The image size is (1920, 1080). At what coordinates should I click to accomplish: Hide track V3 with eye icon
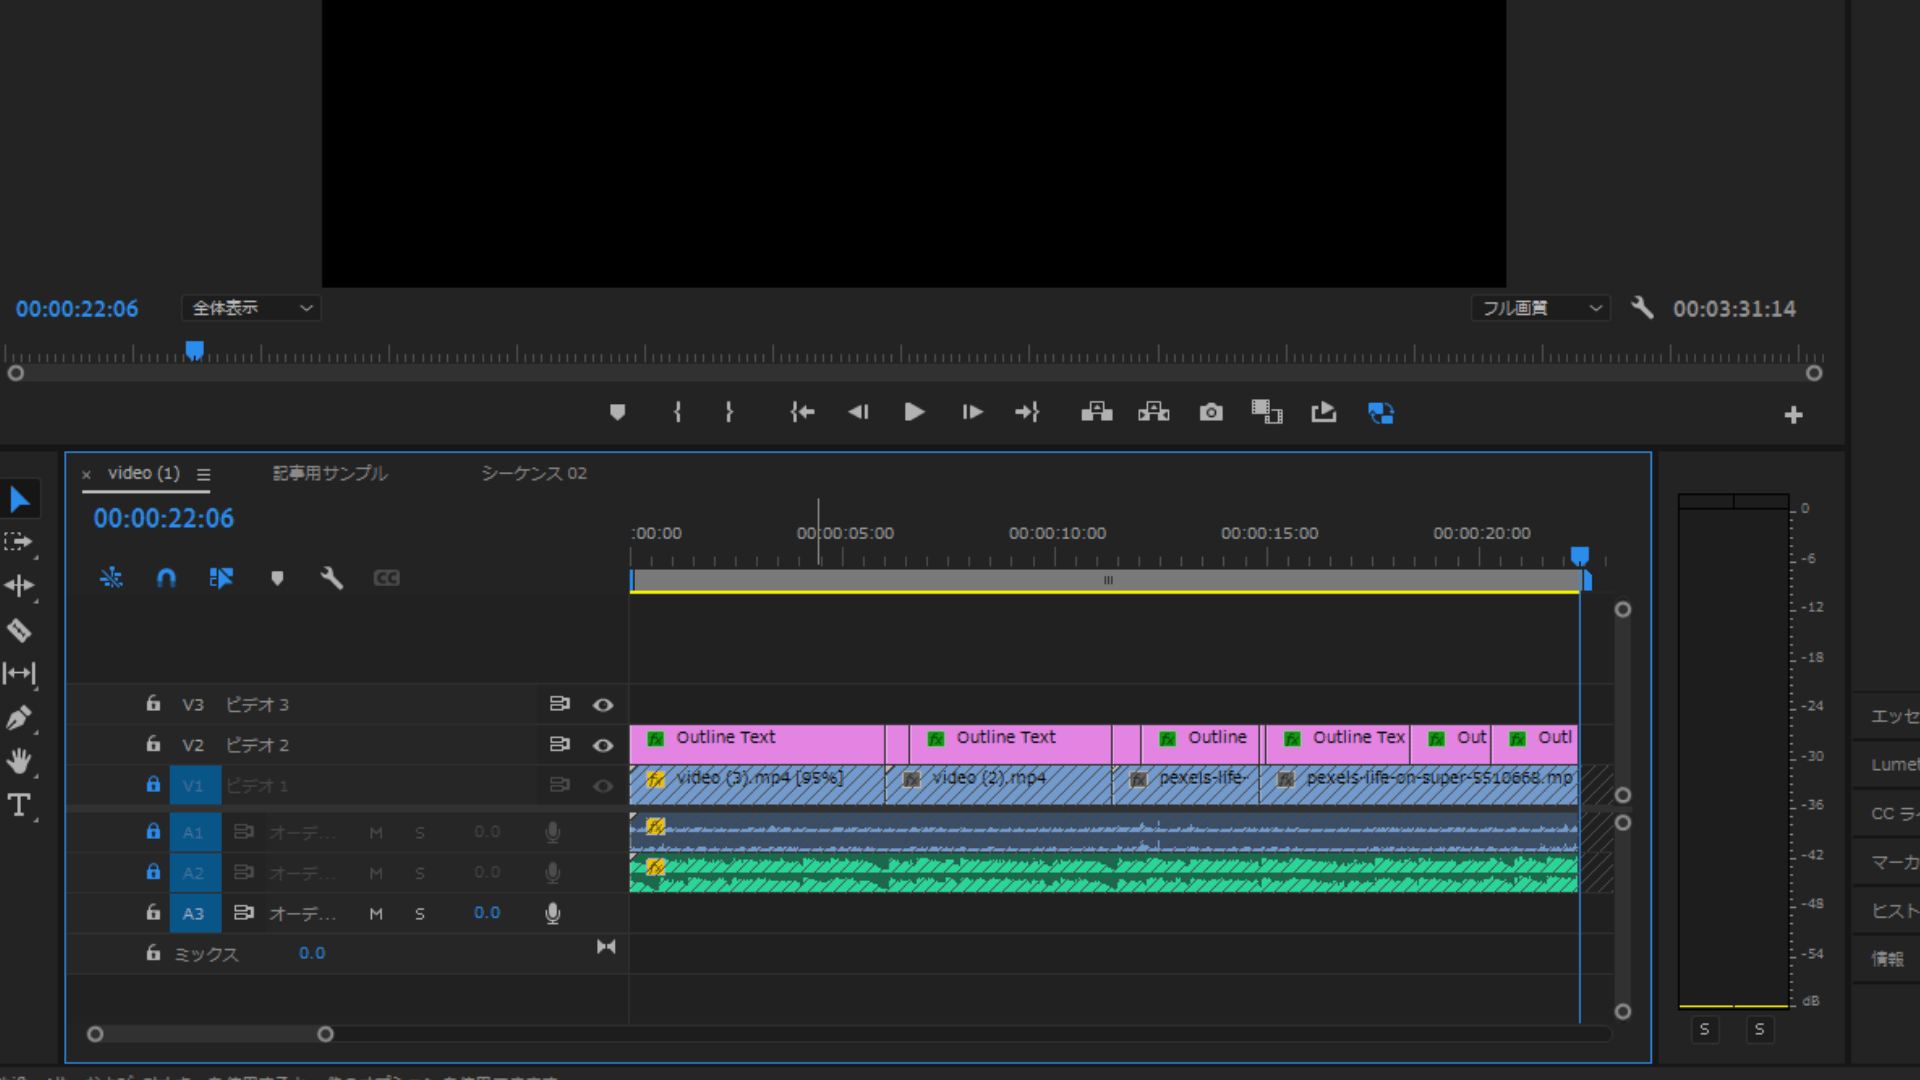point(603,705)
